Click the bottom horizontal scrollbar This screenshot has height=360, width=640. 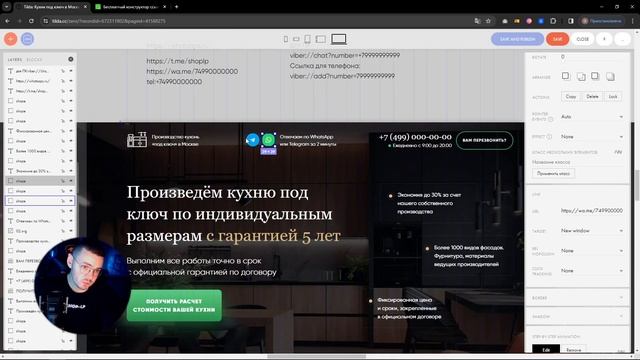(x=316, y=356)
